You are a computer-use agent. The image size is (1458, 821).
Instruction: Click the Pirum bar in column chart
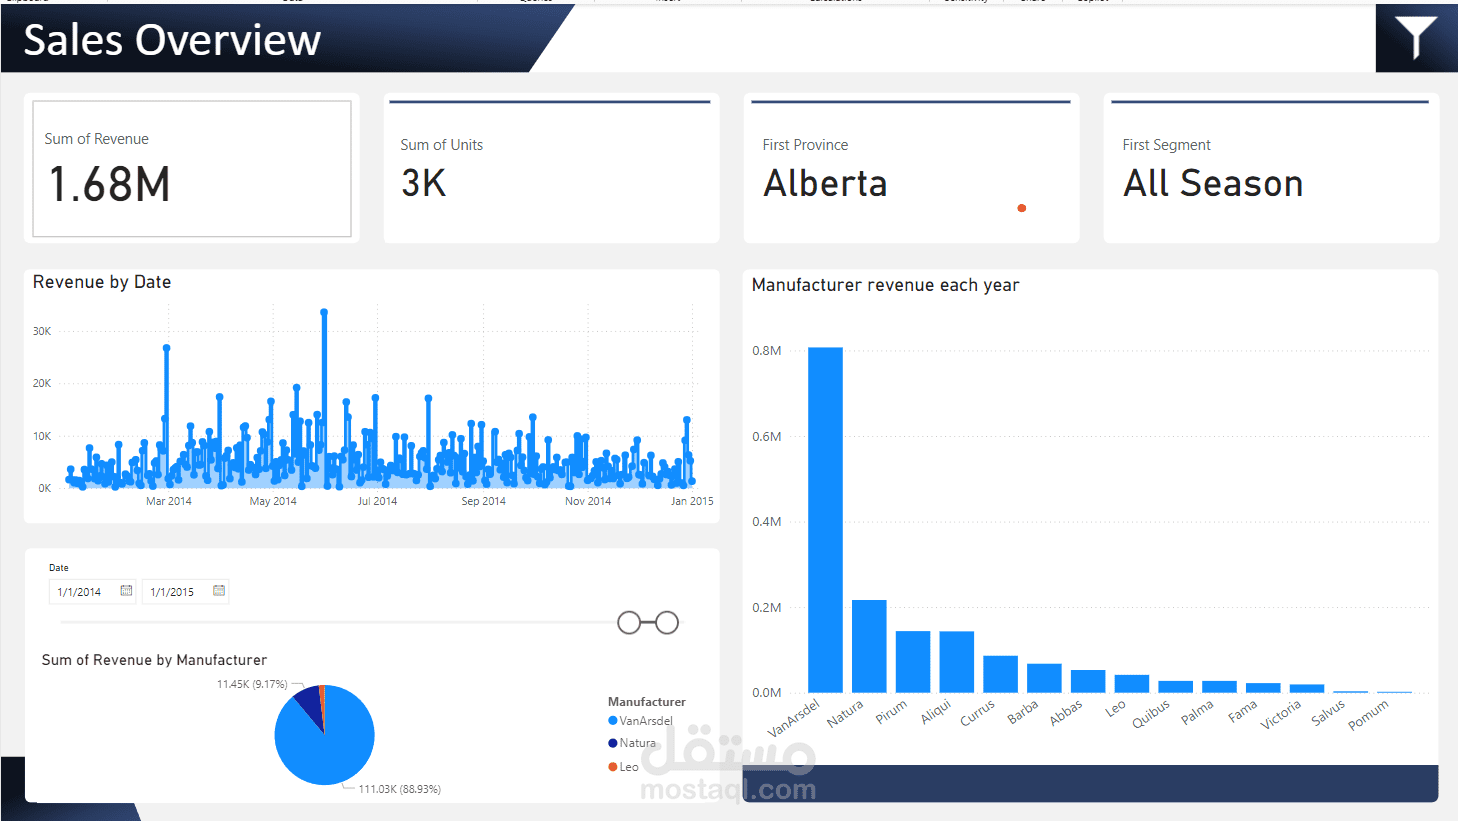click(913, 662)
